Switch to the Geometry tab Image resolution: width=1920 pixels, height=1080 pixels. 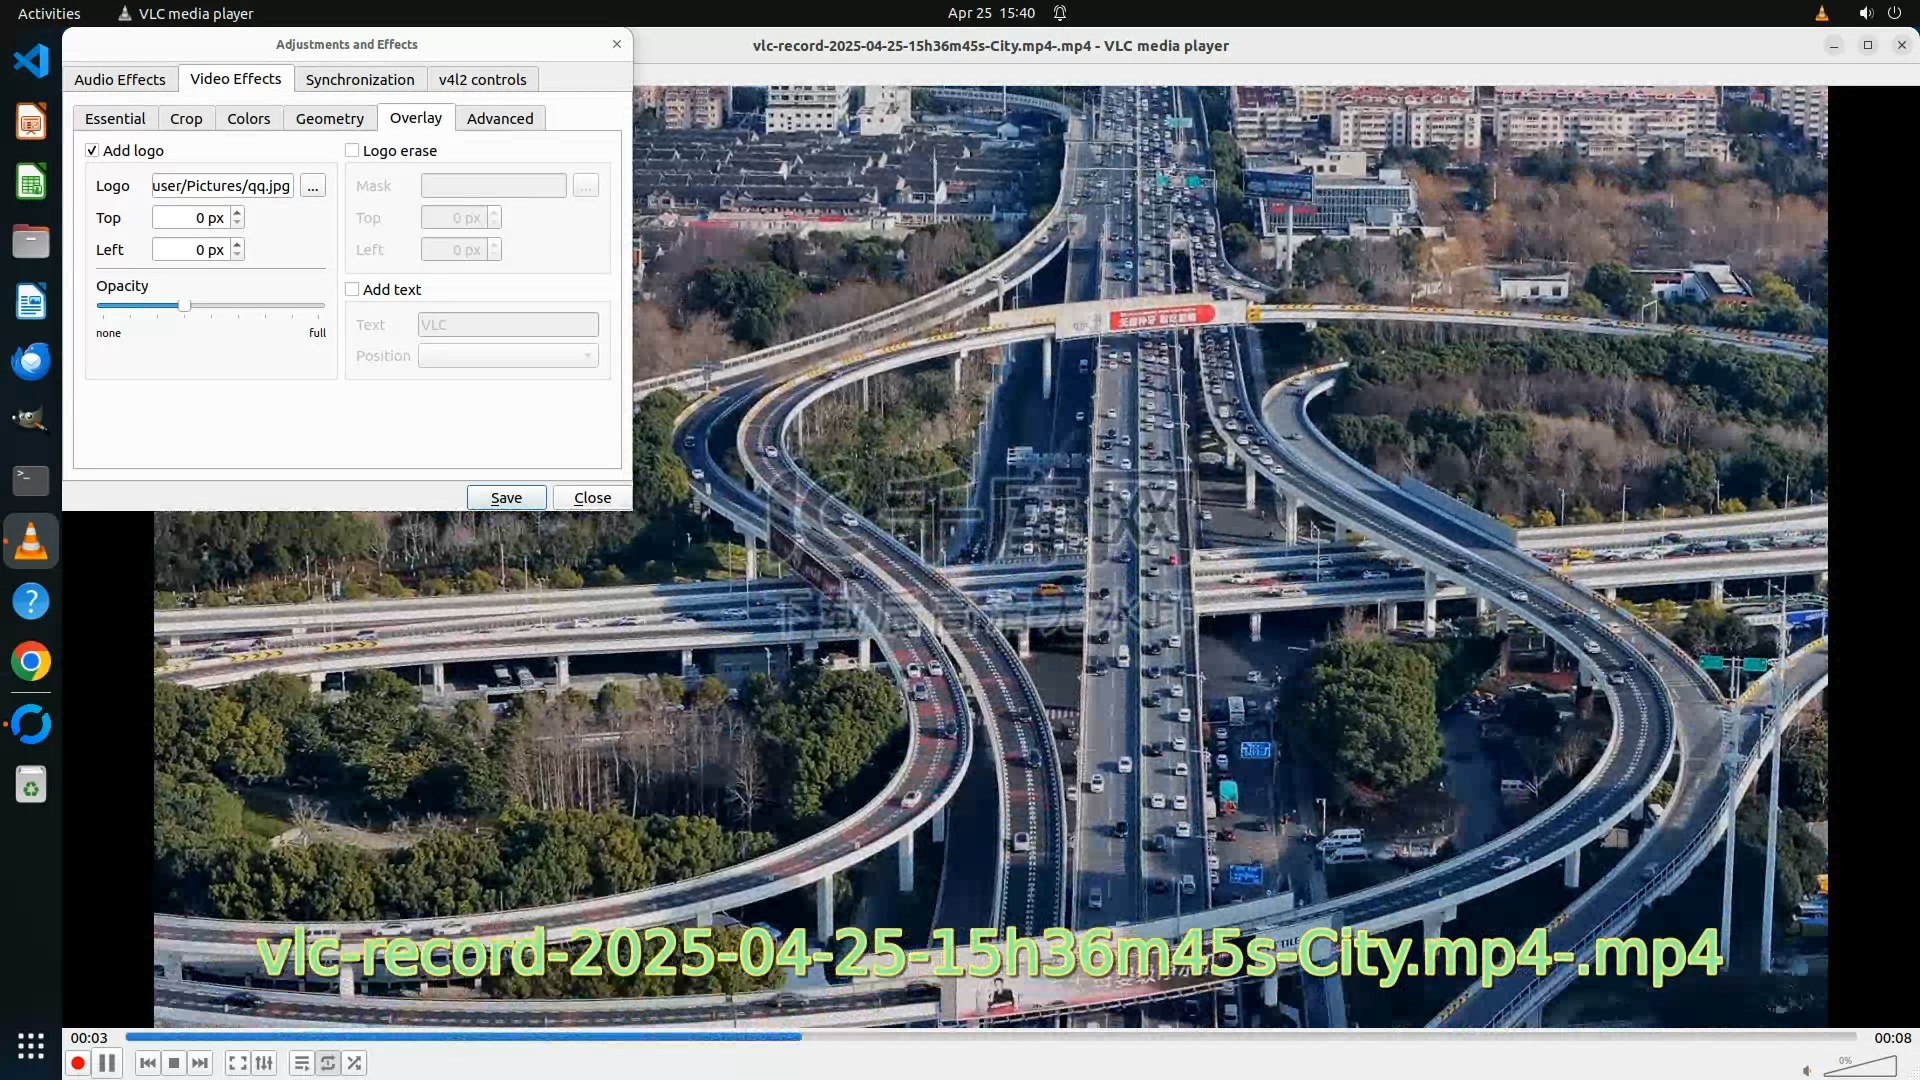coord(329,118)
